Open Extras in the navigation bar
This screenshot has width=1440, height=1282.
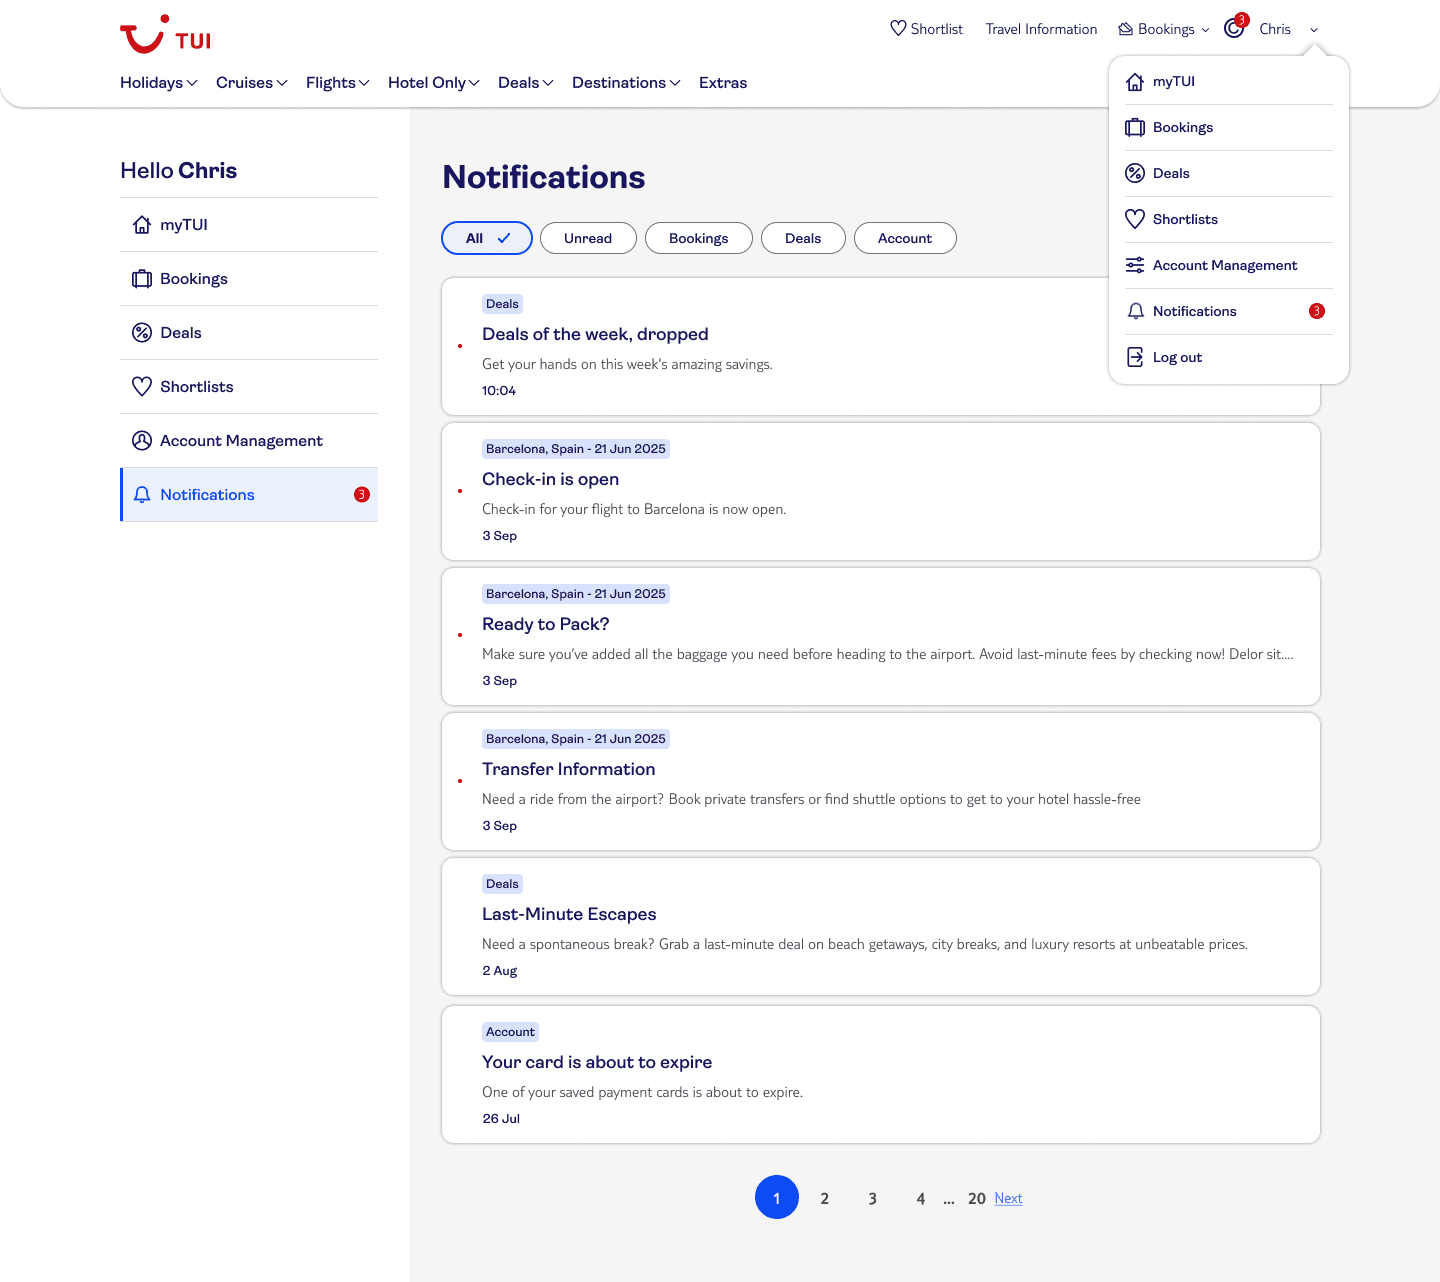click(x=723, y=83)
